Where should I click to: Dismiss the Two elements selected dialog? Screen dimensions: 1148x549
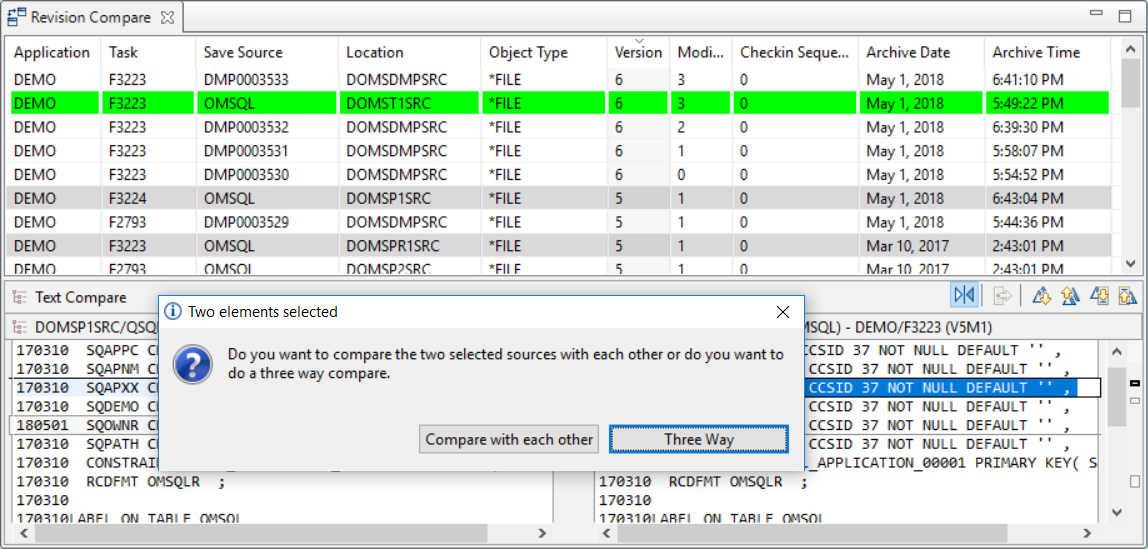coord(783,312)
